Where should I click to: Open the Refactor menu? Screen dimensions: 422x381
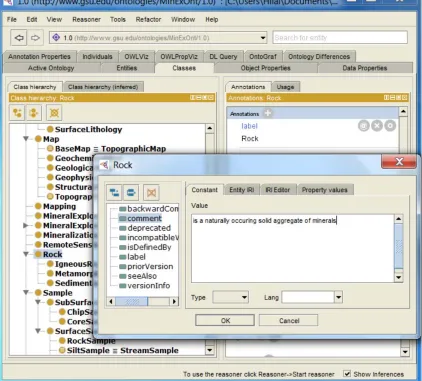pyautogui.click(x=148, y=19)
